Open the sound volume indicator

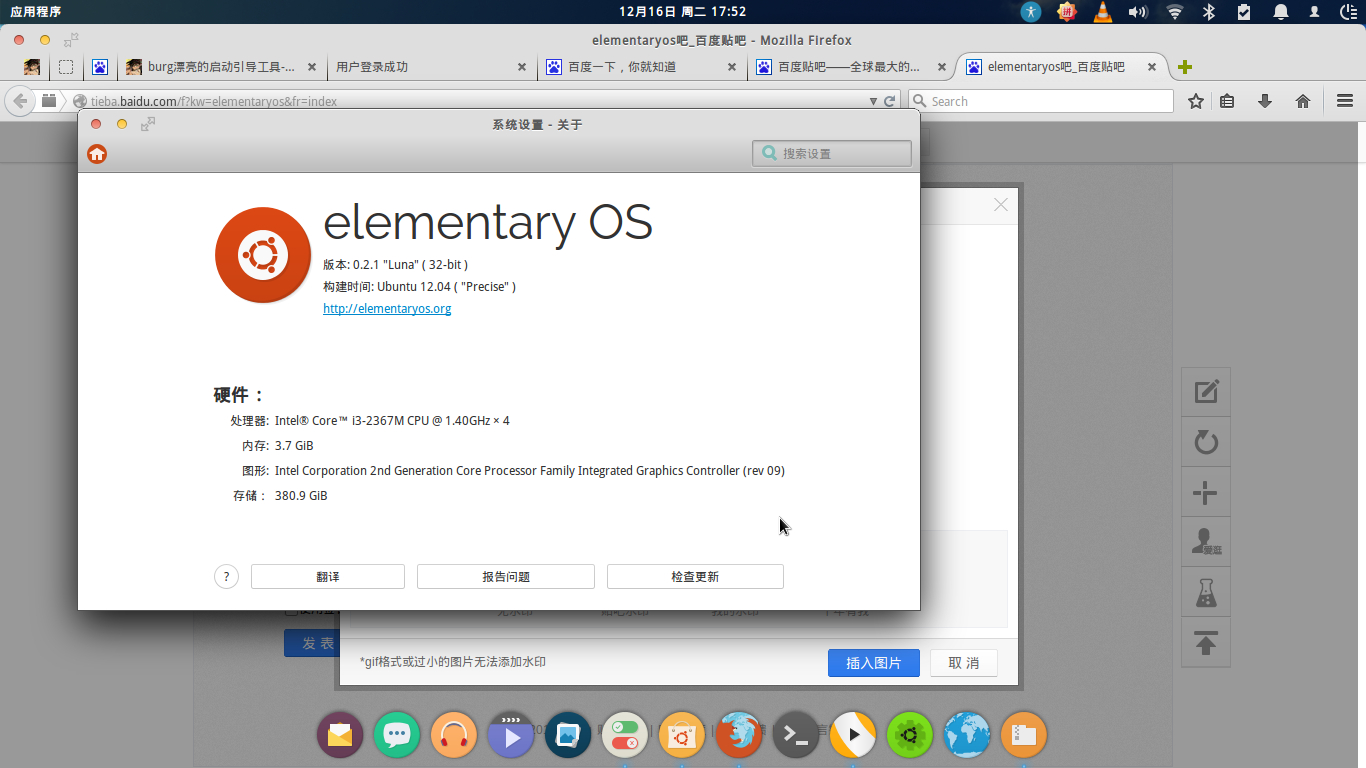(1138, 12)
